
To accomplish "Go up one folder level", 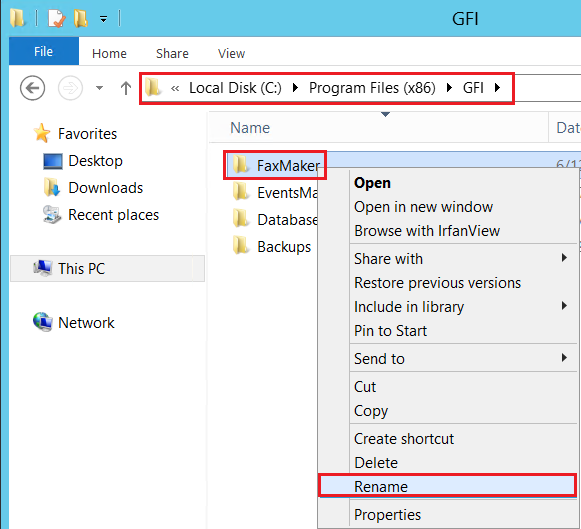I will pyautogui.click(x=126, y=88).
